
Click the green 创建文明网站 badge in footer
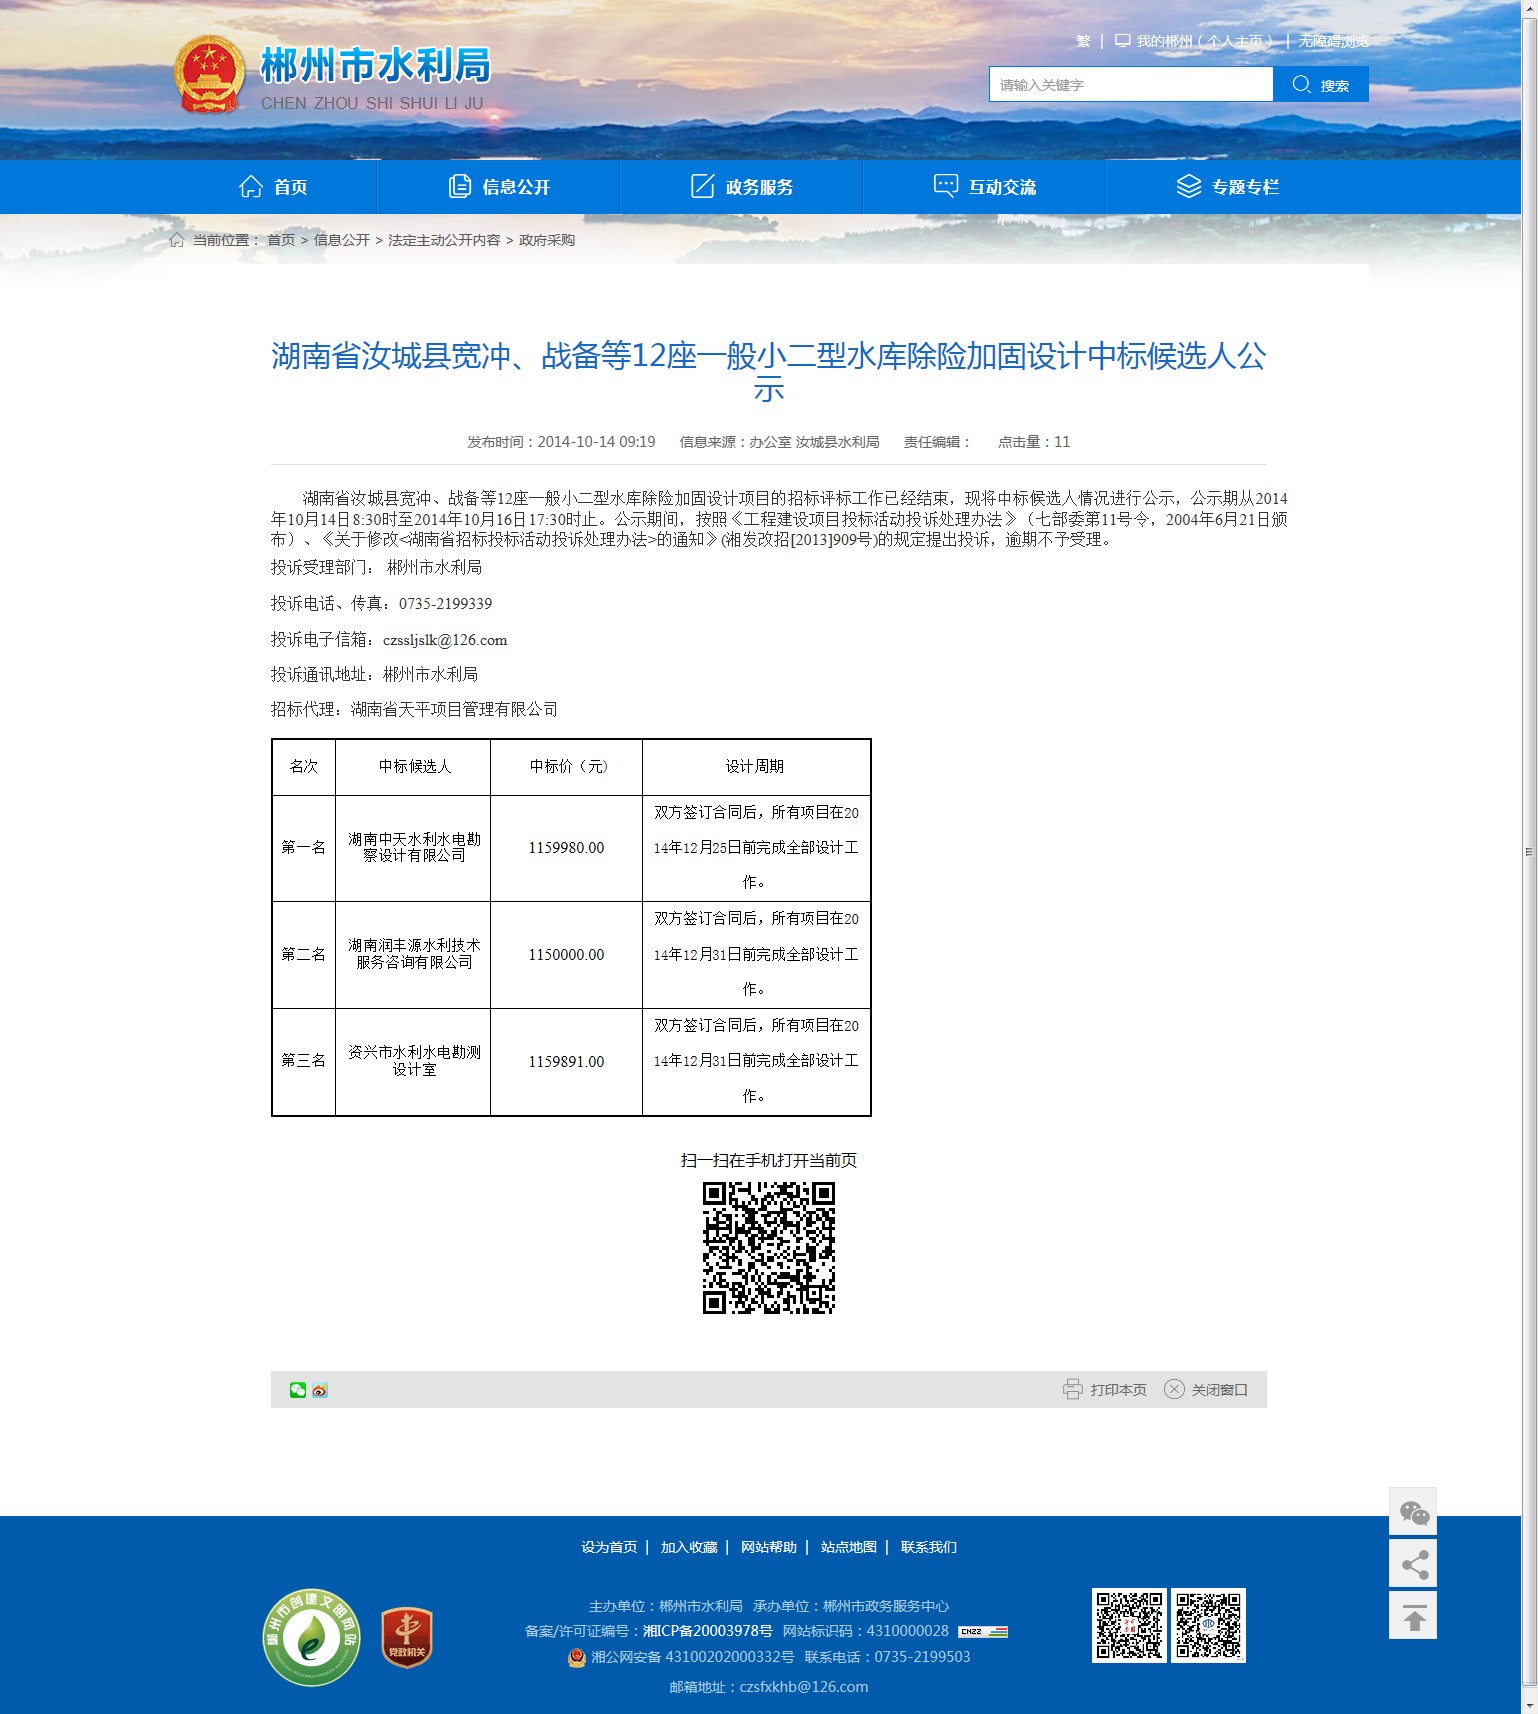(312, 1638)
